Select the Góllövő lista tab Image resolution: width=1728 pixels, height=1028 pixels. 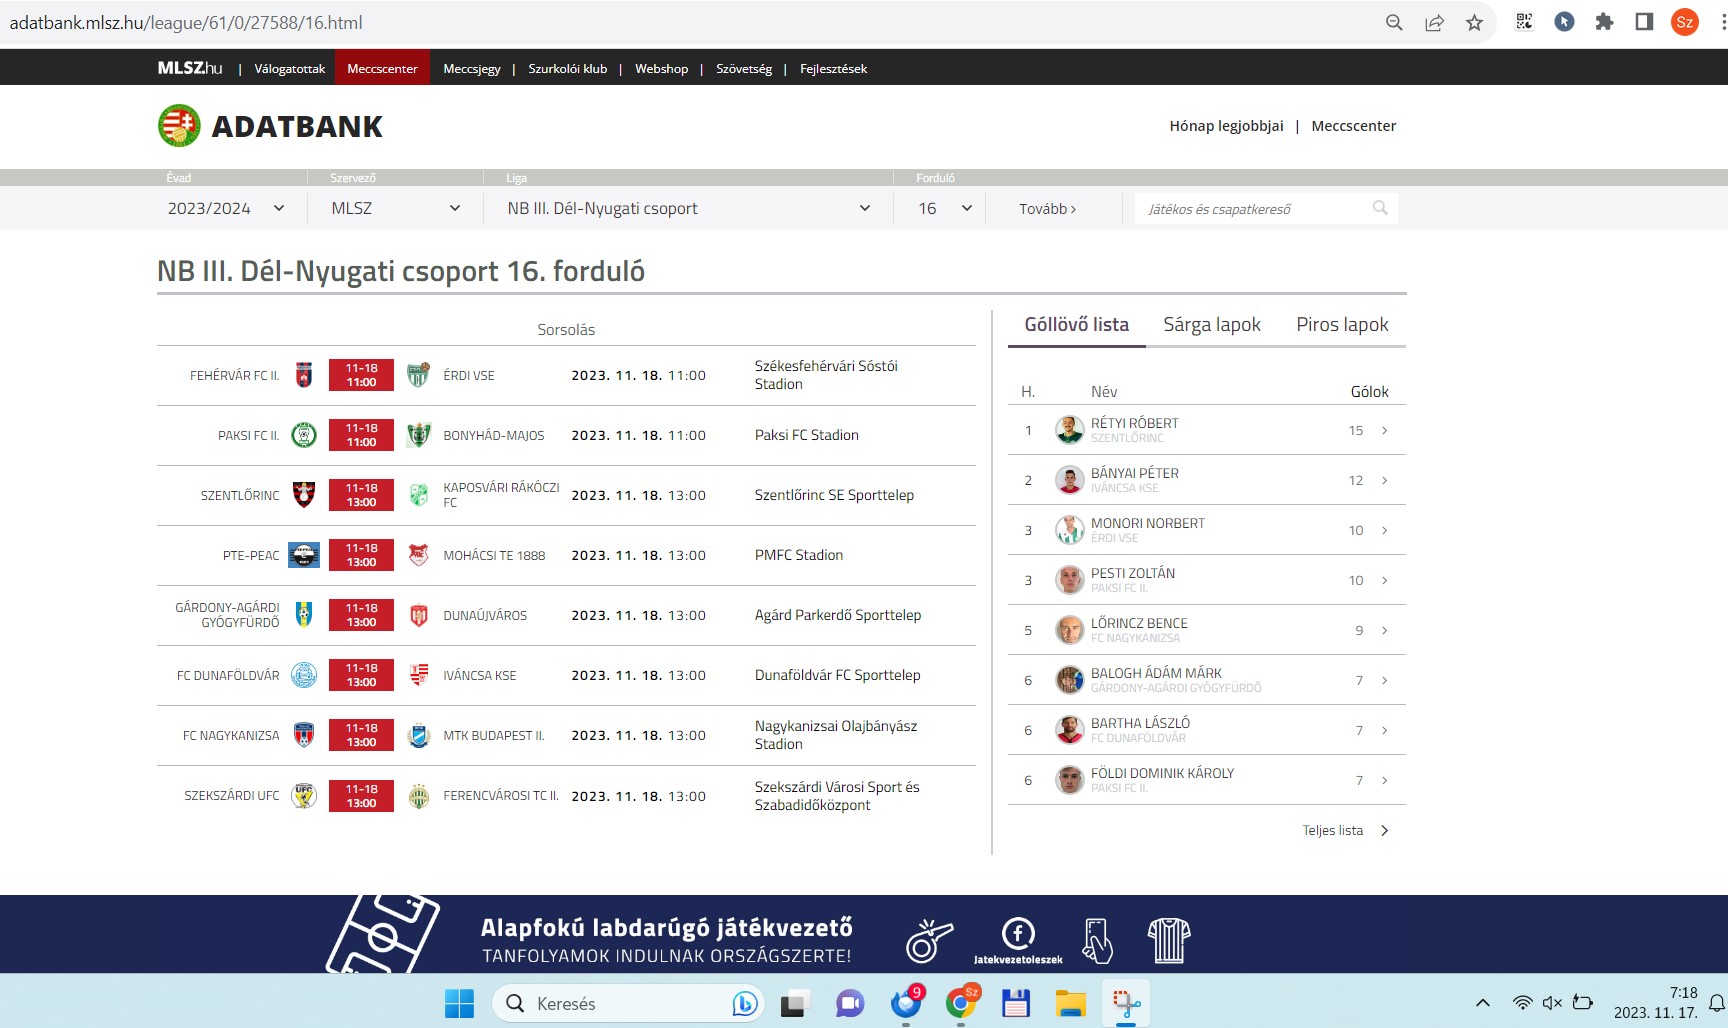click(x=1076, y=324)
